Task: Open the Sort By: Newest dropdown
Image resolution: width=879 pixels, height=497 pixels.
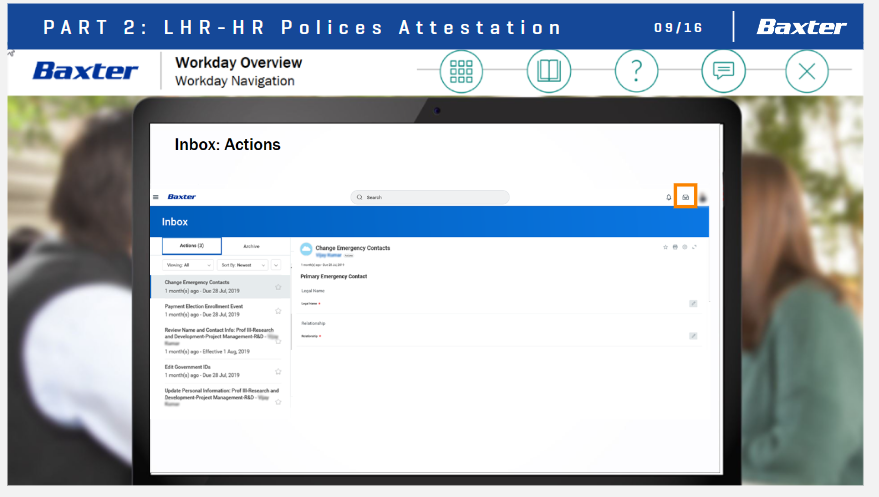Action: coord(242,265)
